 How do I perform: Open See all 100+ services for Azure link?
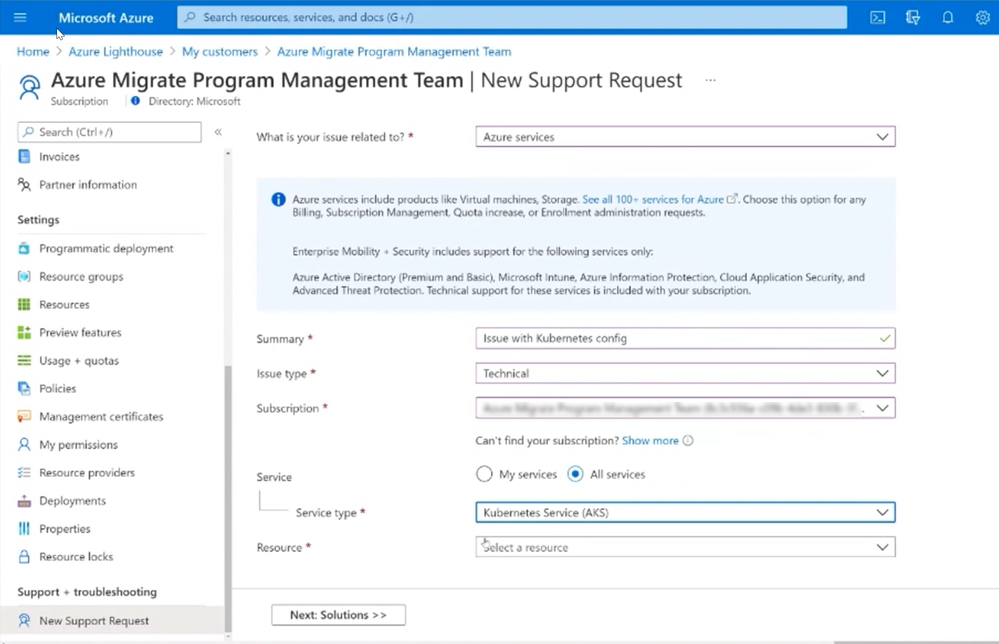click(x=653, y=199)
